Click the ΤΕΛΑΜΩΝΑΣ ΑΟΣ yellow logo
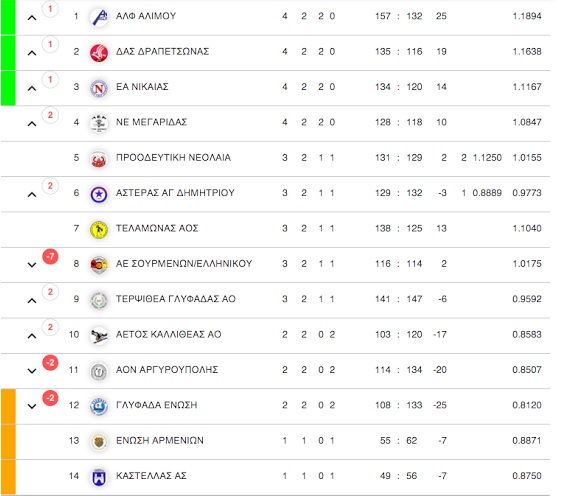Image resolution: width=570 pixels, height=496 pixels. (x=99, y=229)
